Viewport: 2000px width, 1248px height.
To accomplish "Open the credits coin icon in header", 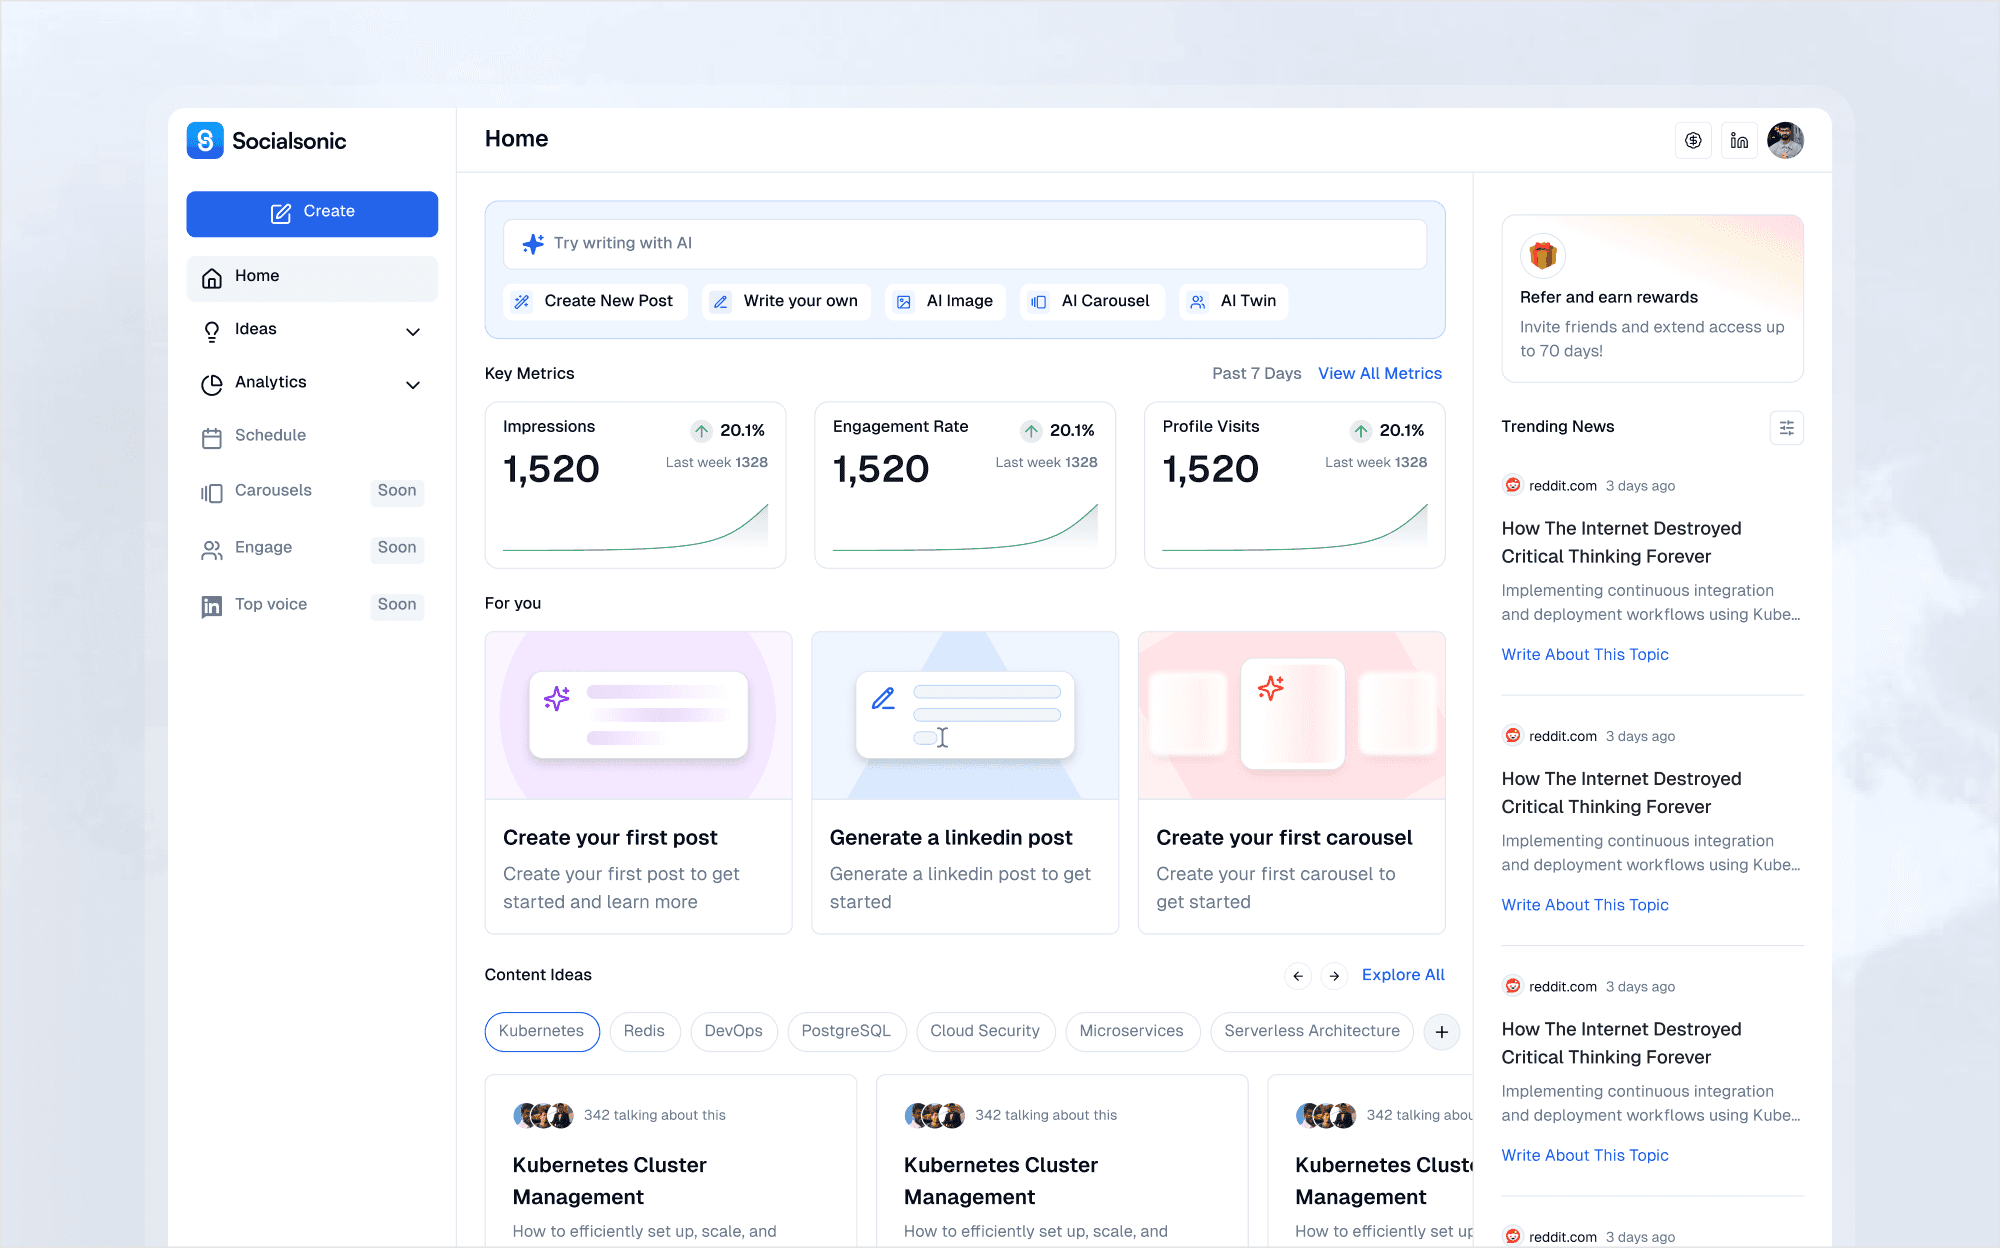I will [1693, 141].
